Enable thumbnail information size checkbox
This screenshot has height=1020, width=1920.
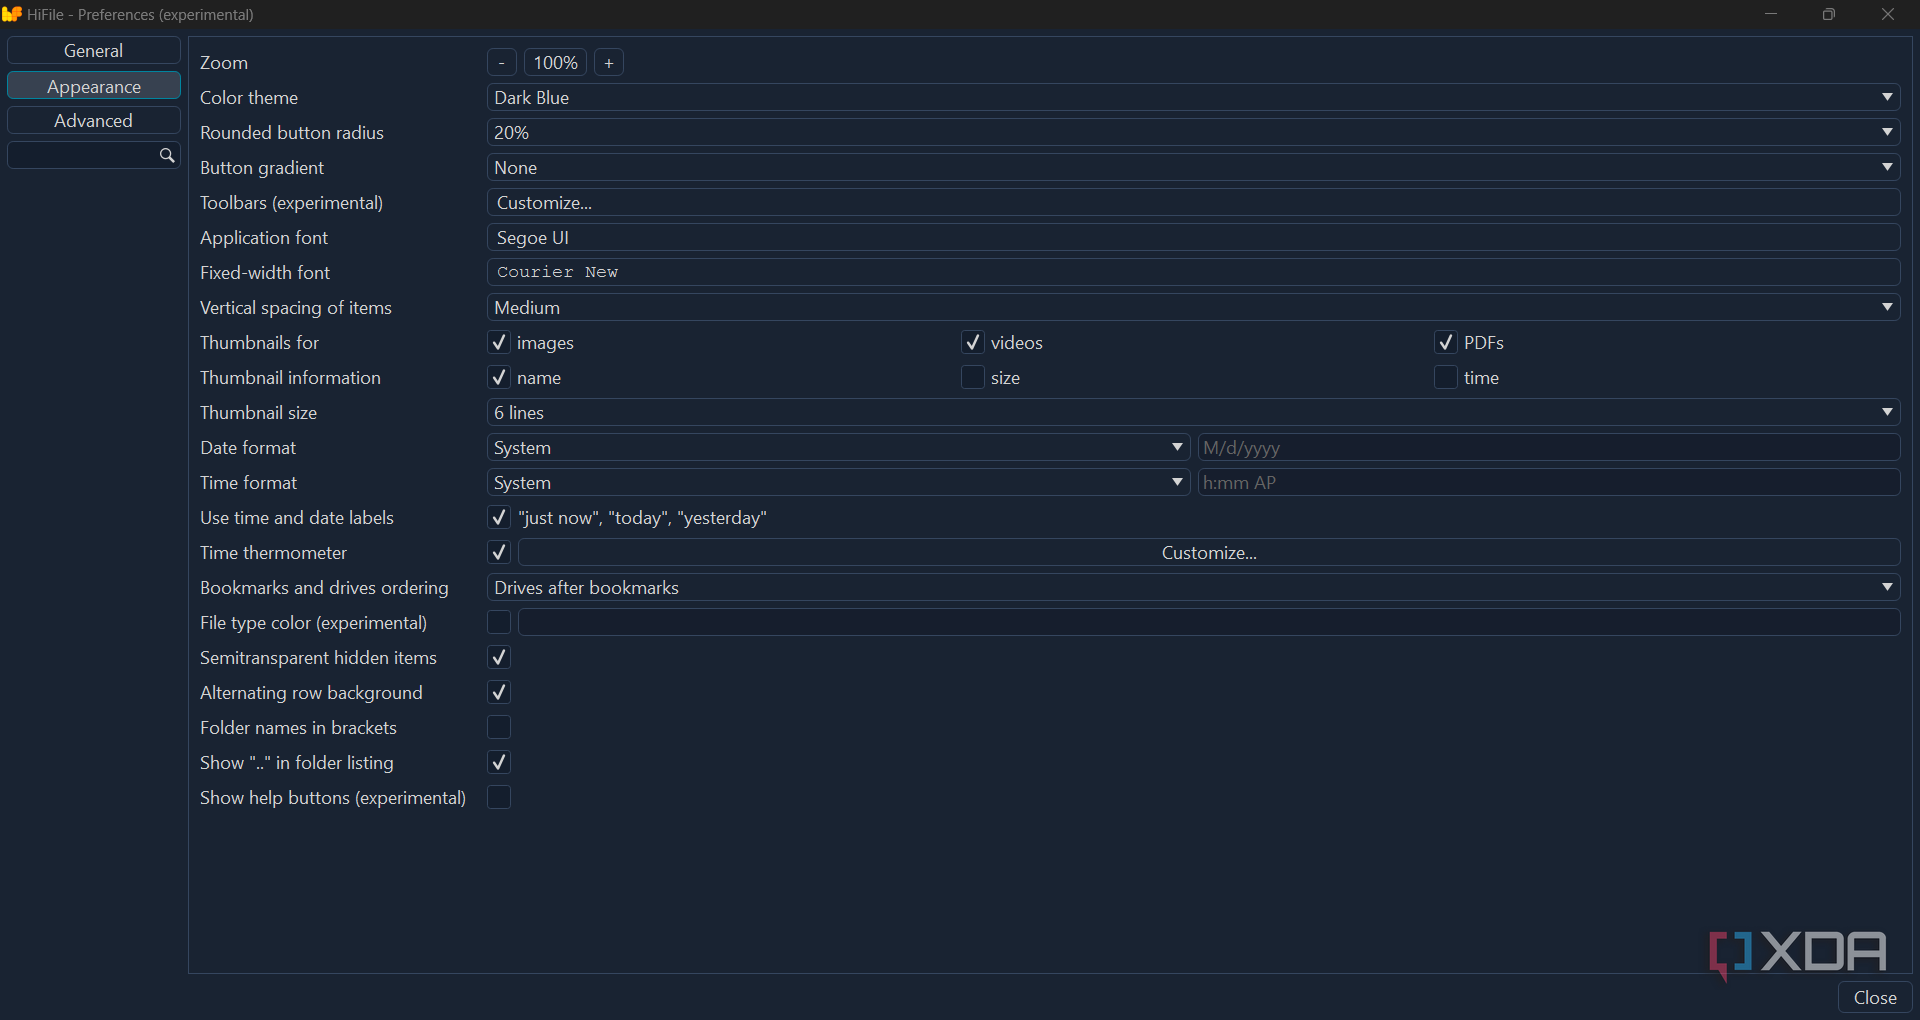point(973,378)
